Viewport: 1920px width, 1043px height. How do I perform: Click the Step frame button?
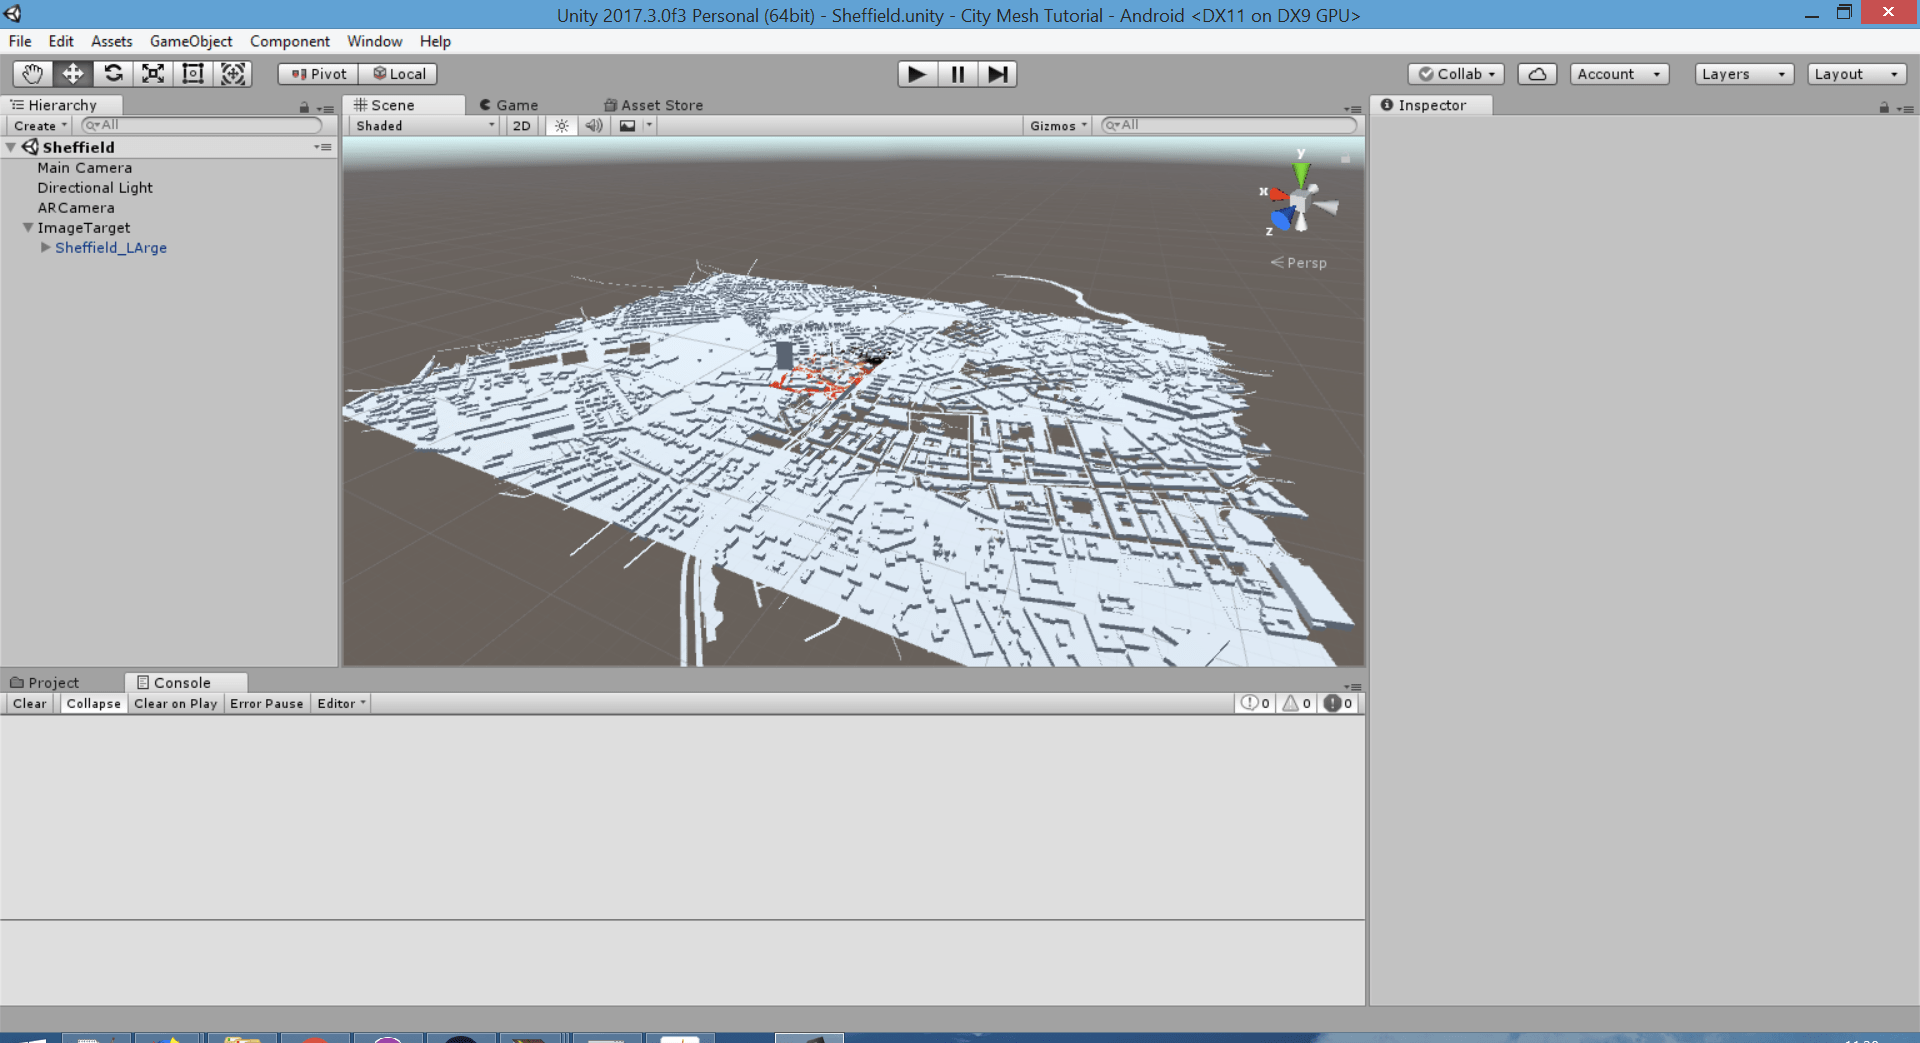(997, 74)
